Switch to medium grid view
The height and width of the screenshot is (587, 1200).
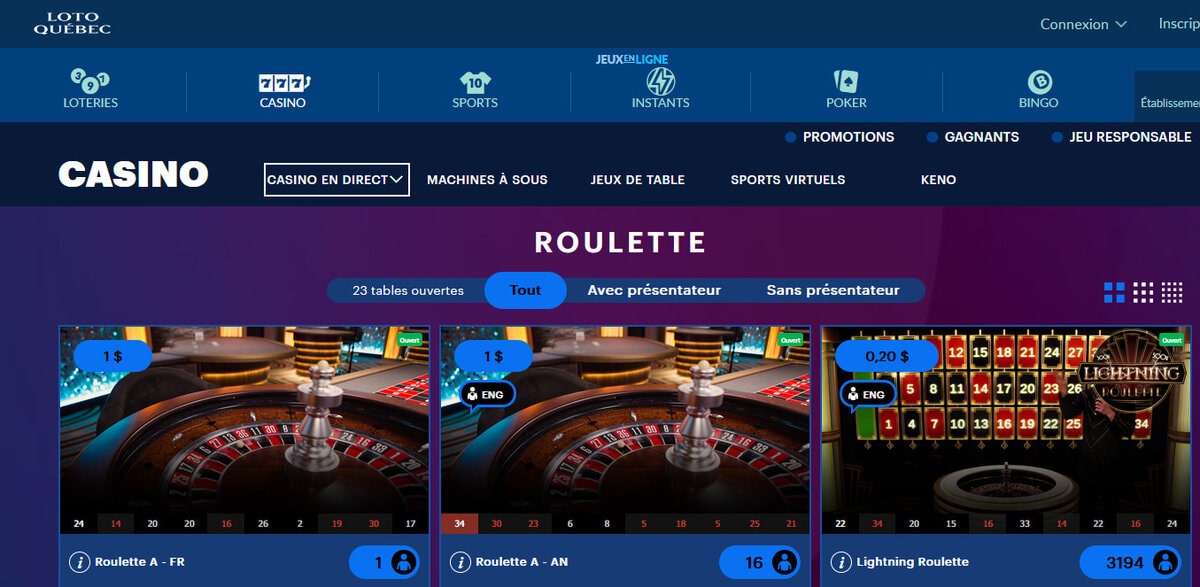click(1143, 292)
